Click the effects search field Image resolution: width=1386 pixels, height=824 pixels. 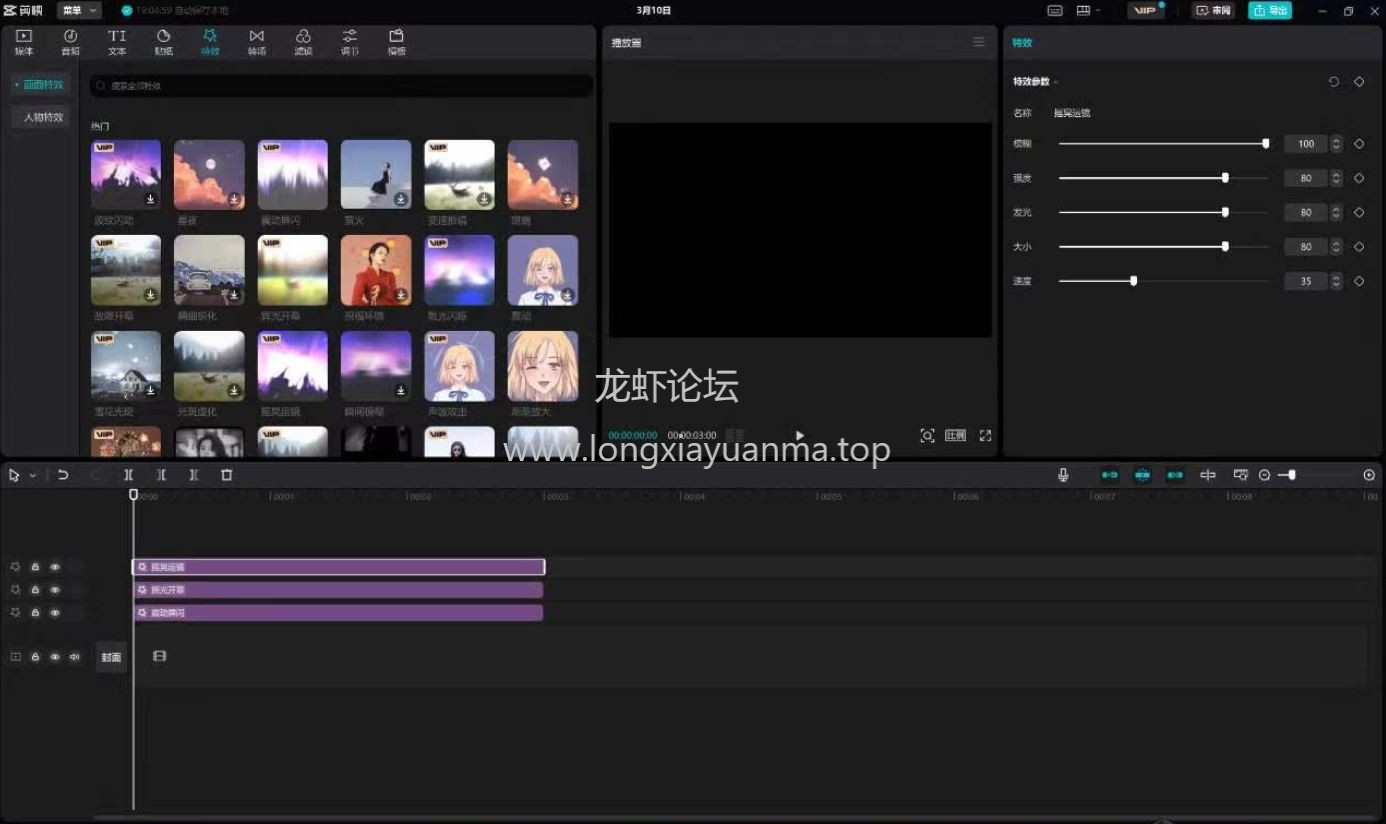point(342,86)
